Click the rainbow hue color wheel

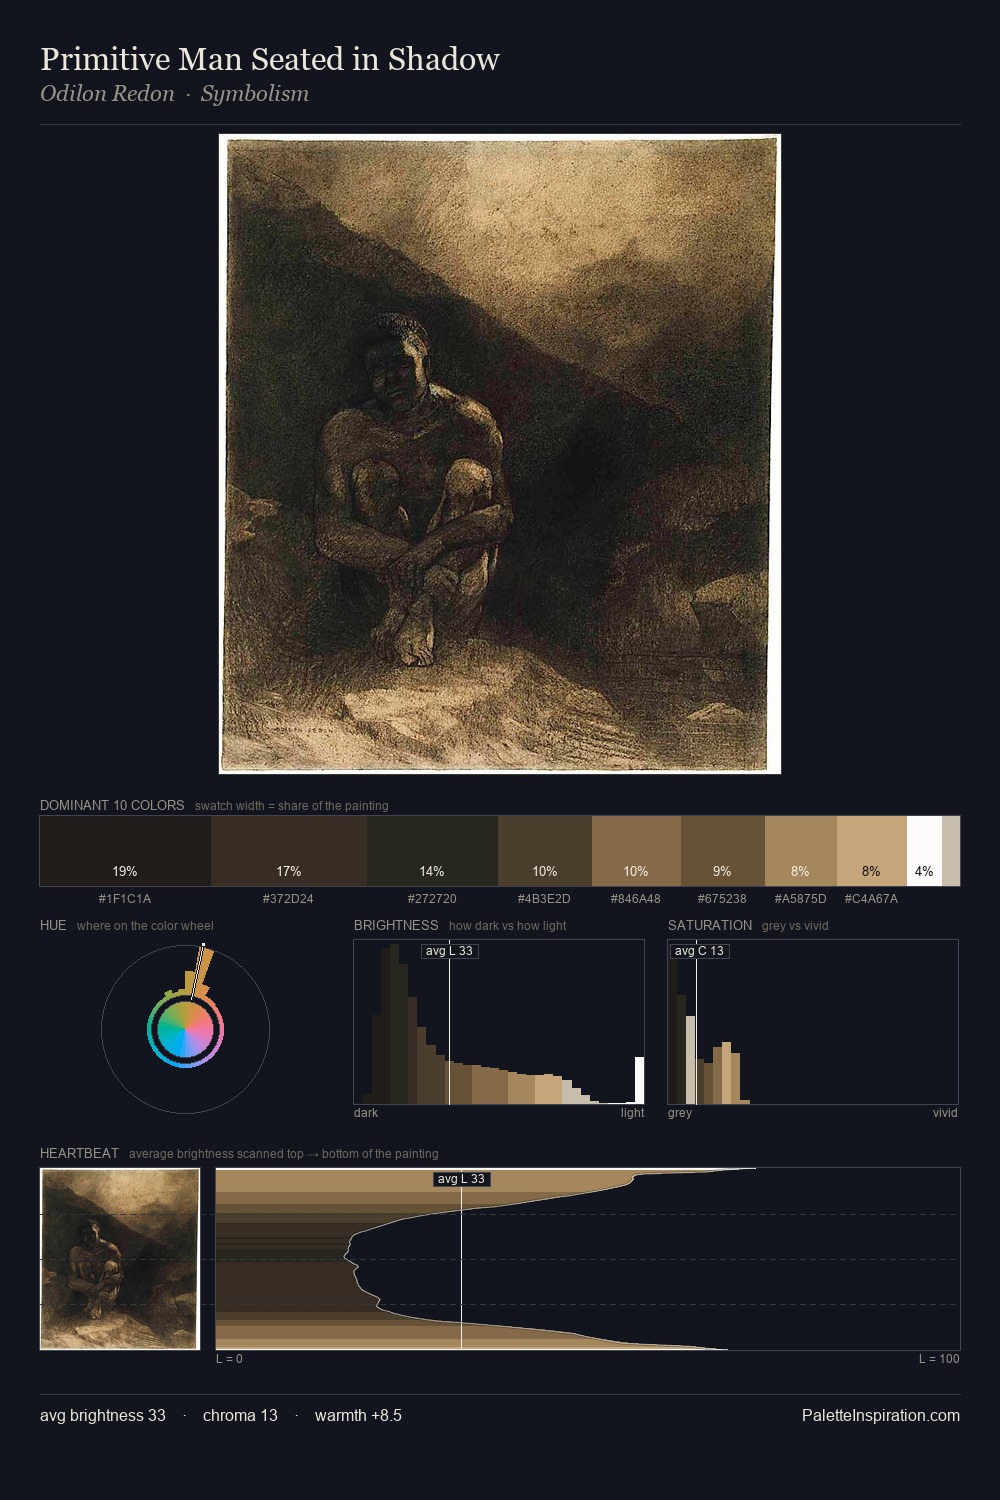(185, 1029)
